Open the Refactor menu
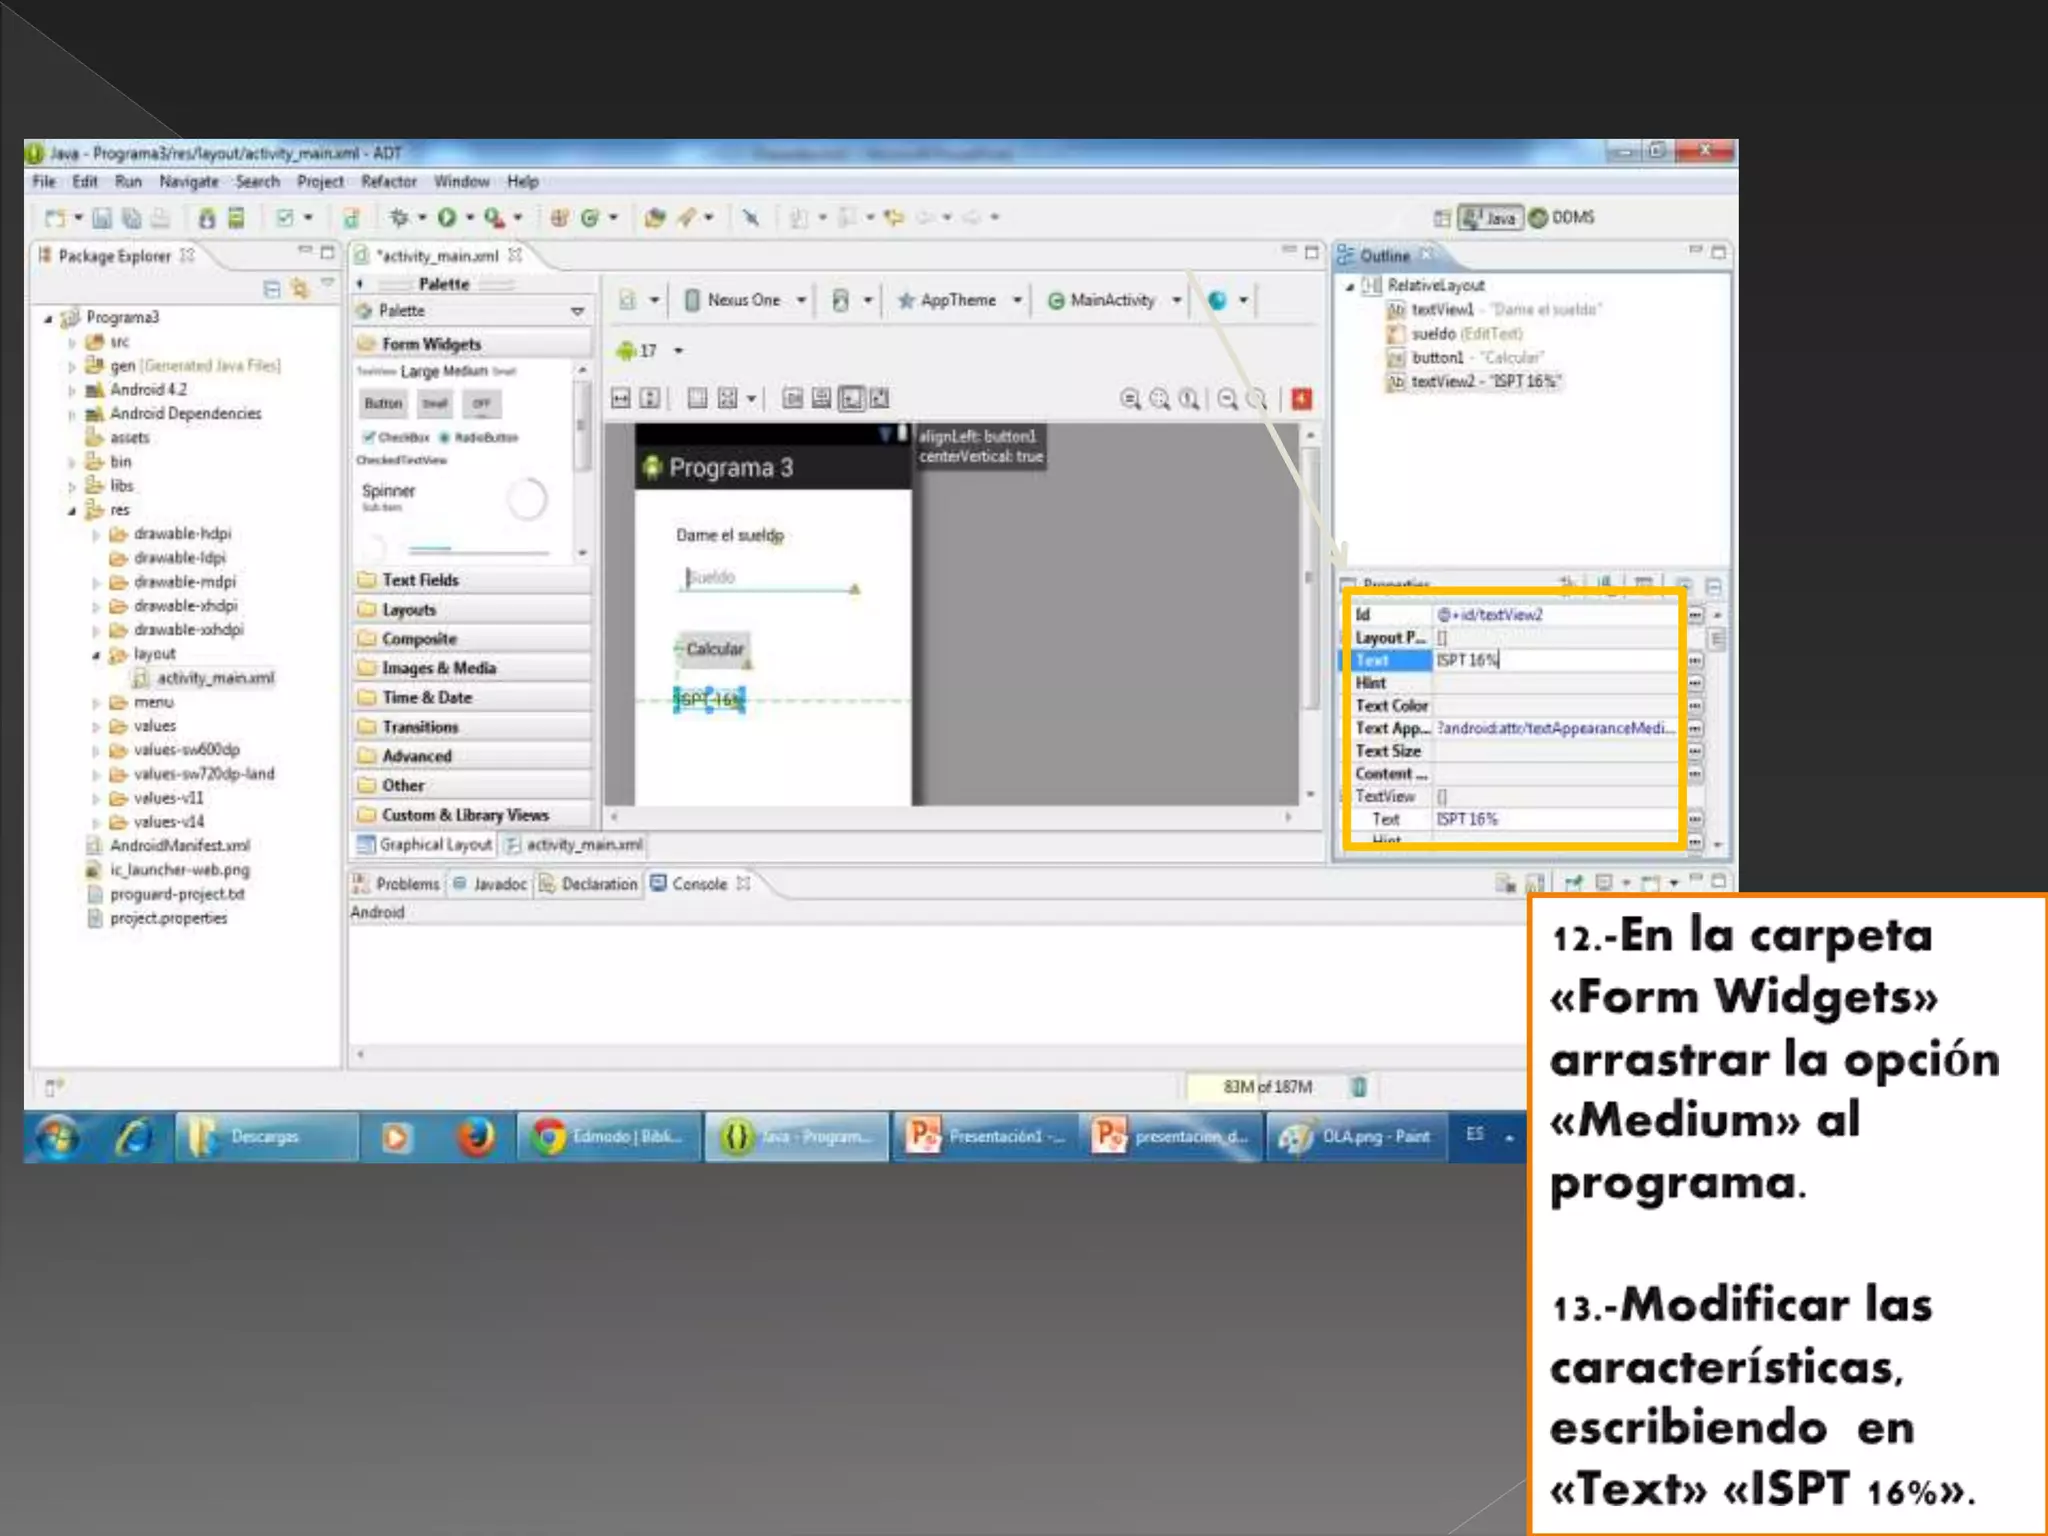 point(388,181)
